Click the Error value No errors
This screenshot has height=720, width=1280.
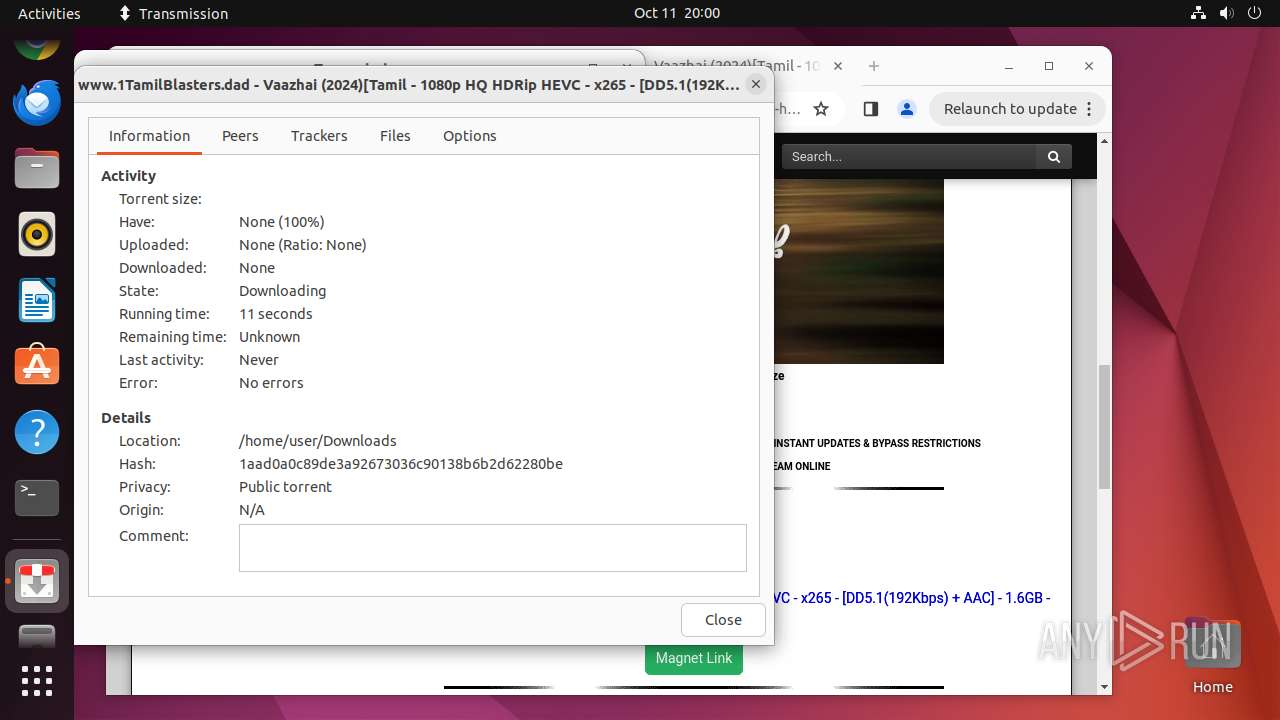point(271,383)
